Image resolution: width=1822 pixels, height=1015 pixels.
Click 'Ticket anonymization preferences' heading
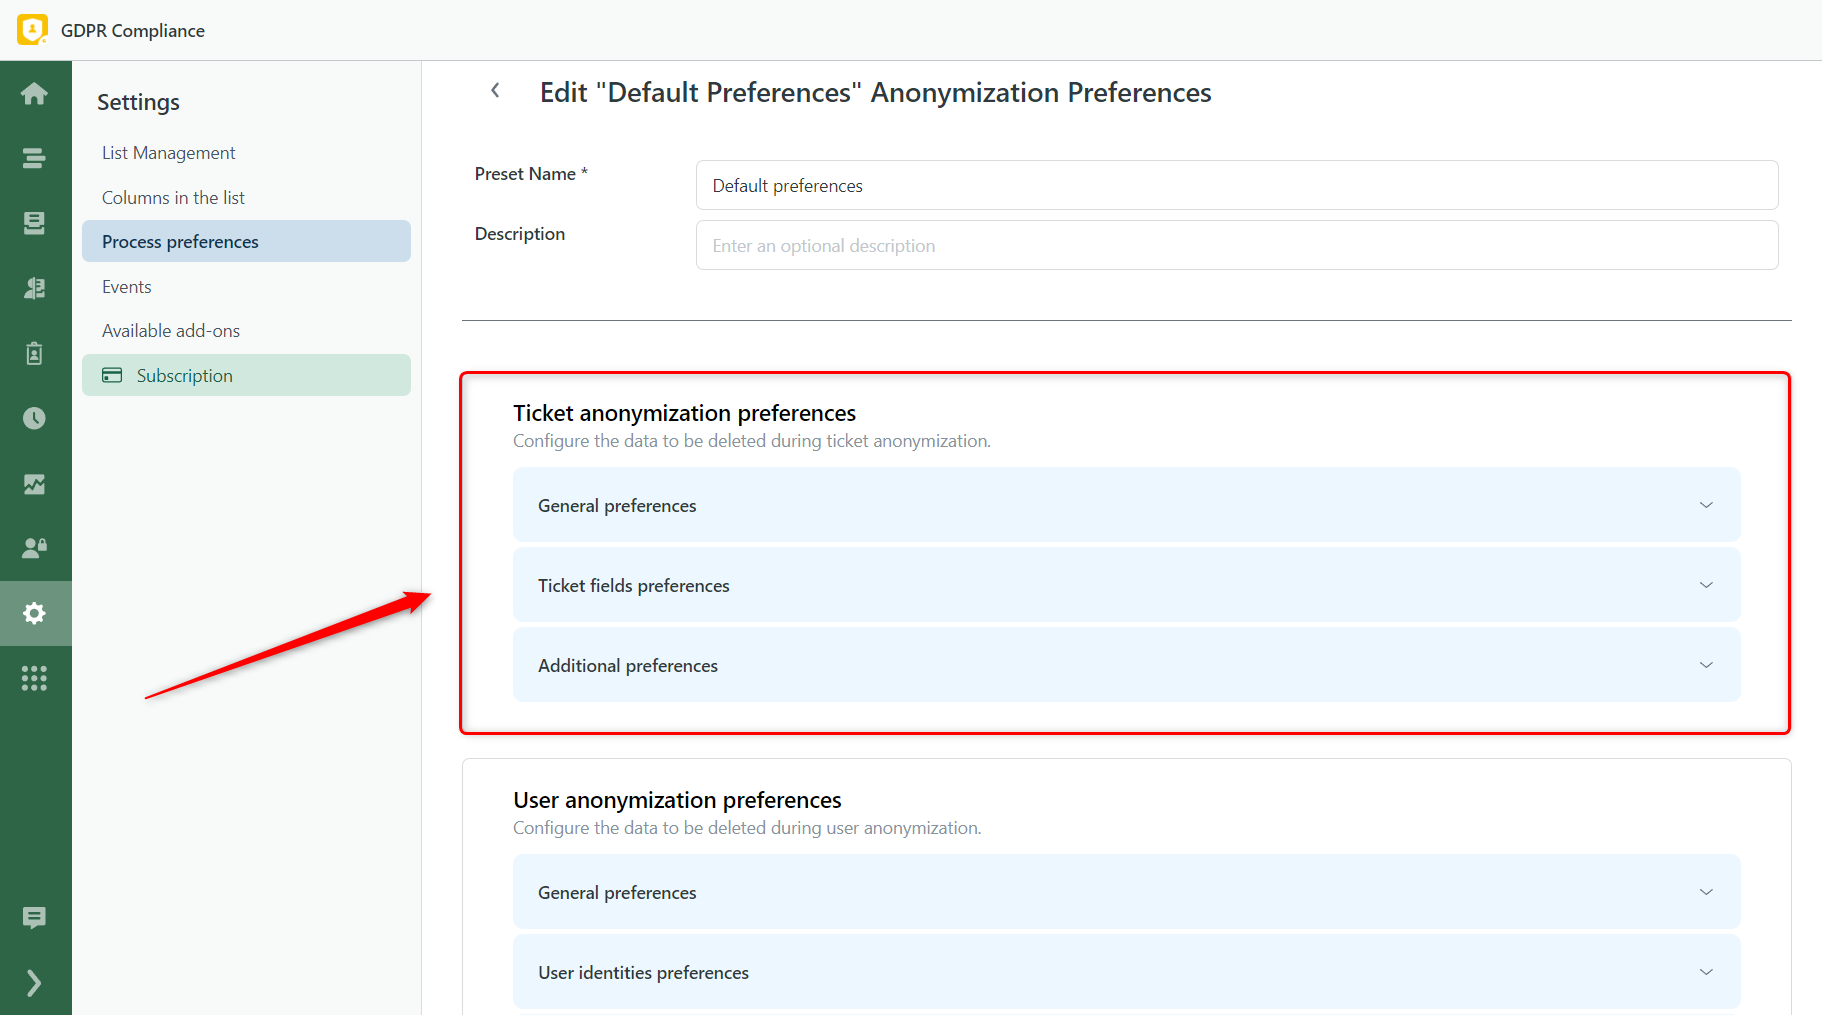click(x=685, y=413)
